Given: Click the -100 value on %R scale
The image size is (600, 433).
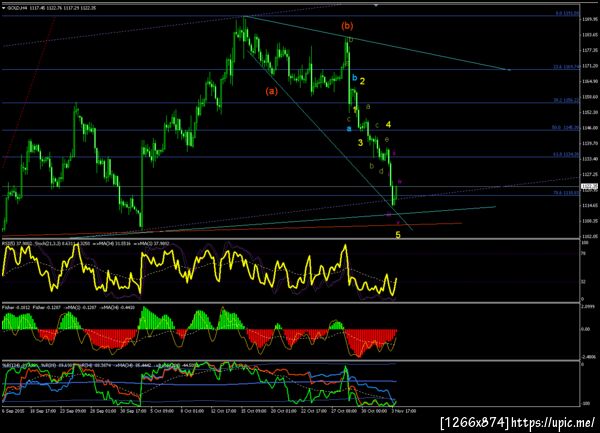Looking at the screenshot, I should tap(586, 403).
